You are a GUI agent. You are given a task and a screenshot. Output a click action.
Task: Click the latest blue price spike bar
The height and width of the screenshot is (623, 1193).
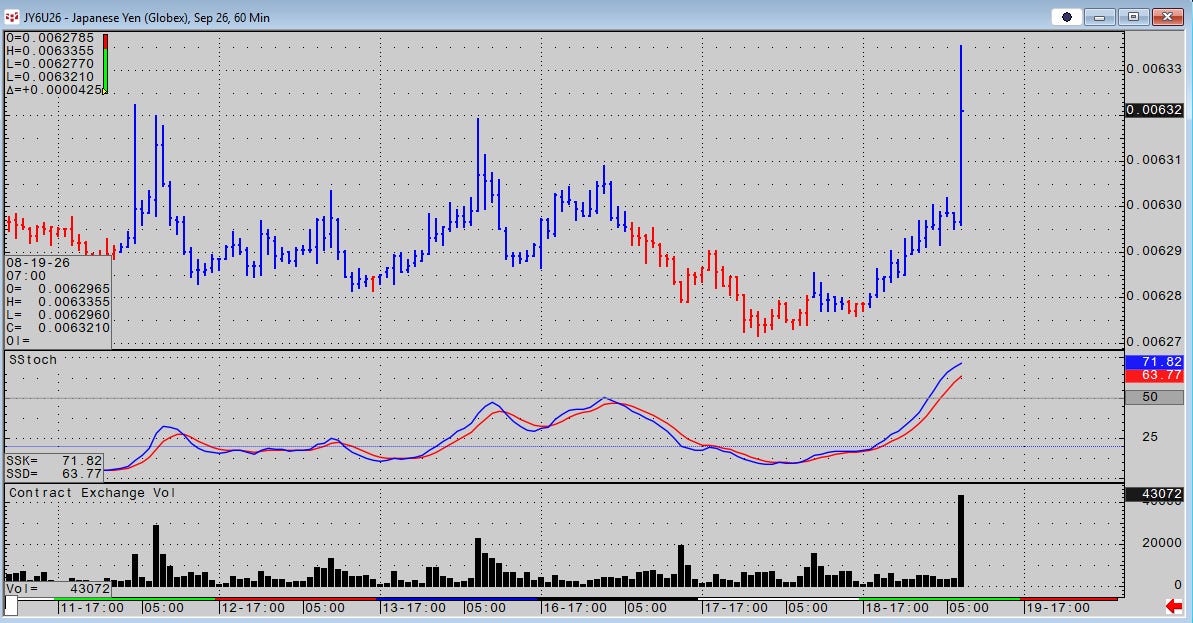961,135
